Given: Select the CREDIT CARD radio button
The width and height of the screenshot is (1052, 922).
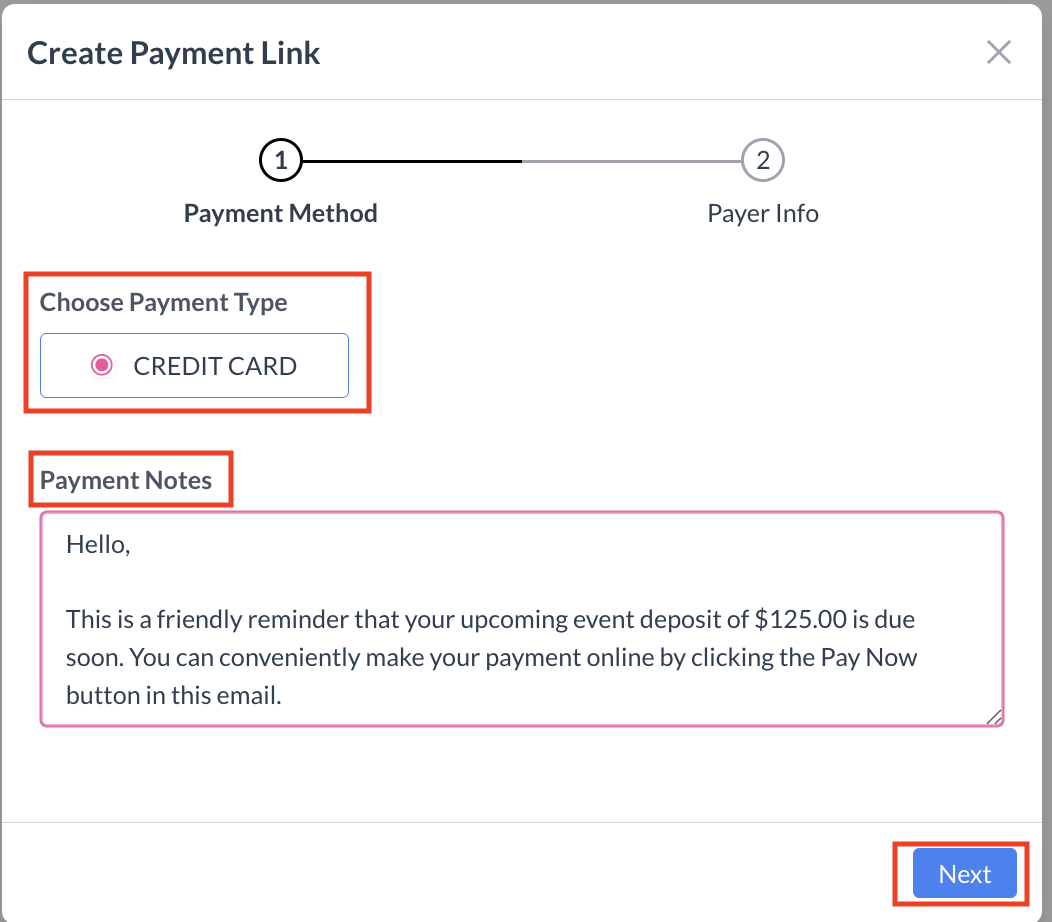Looking at the screenshot, I should (x=101, y=366).
